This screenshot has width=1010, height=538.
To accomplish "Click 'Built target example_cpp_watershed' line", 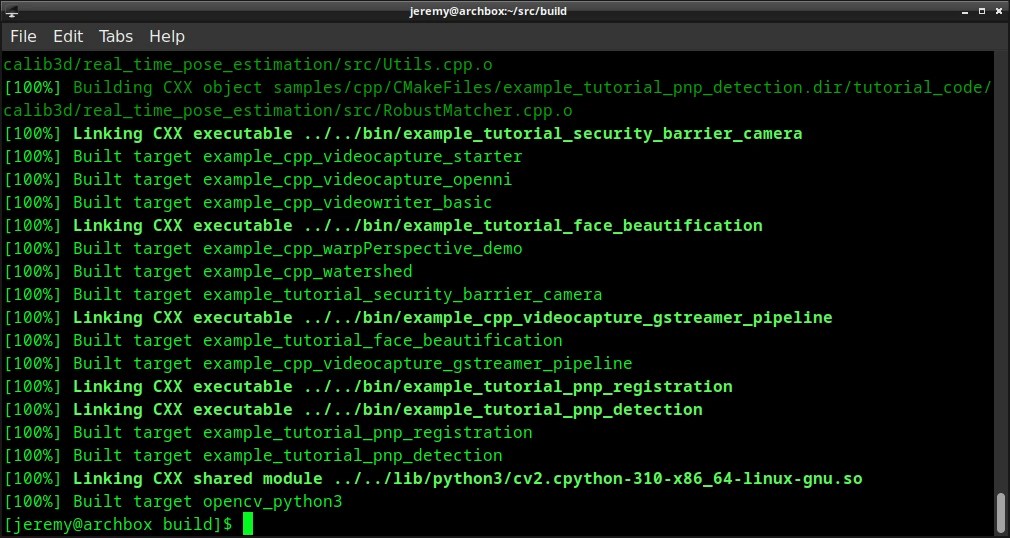I will [x=208, y=271].
